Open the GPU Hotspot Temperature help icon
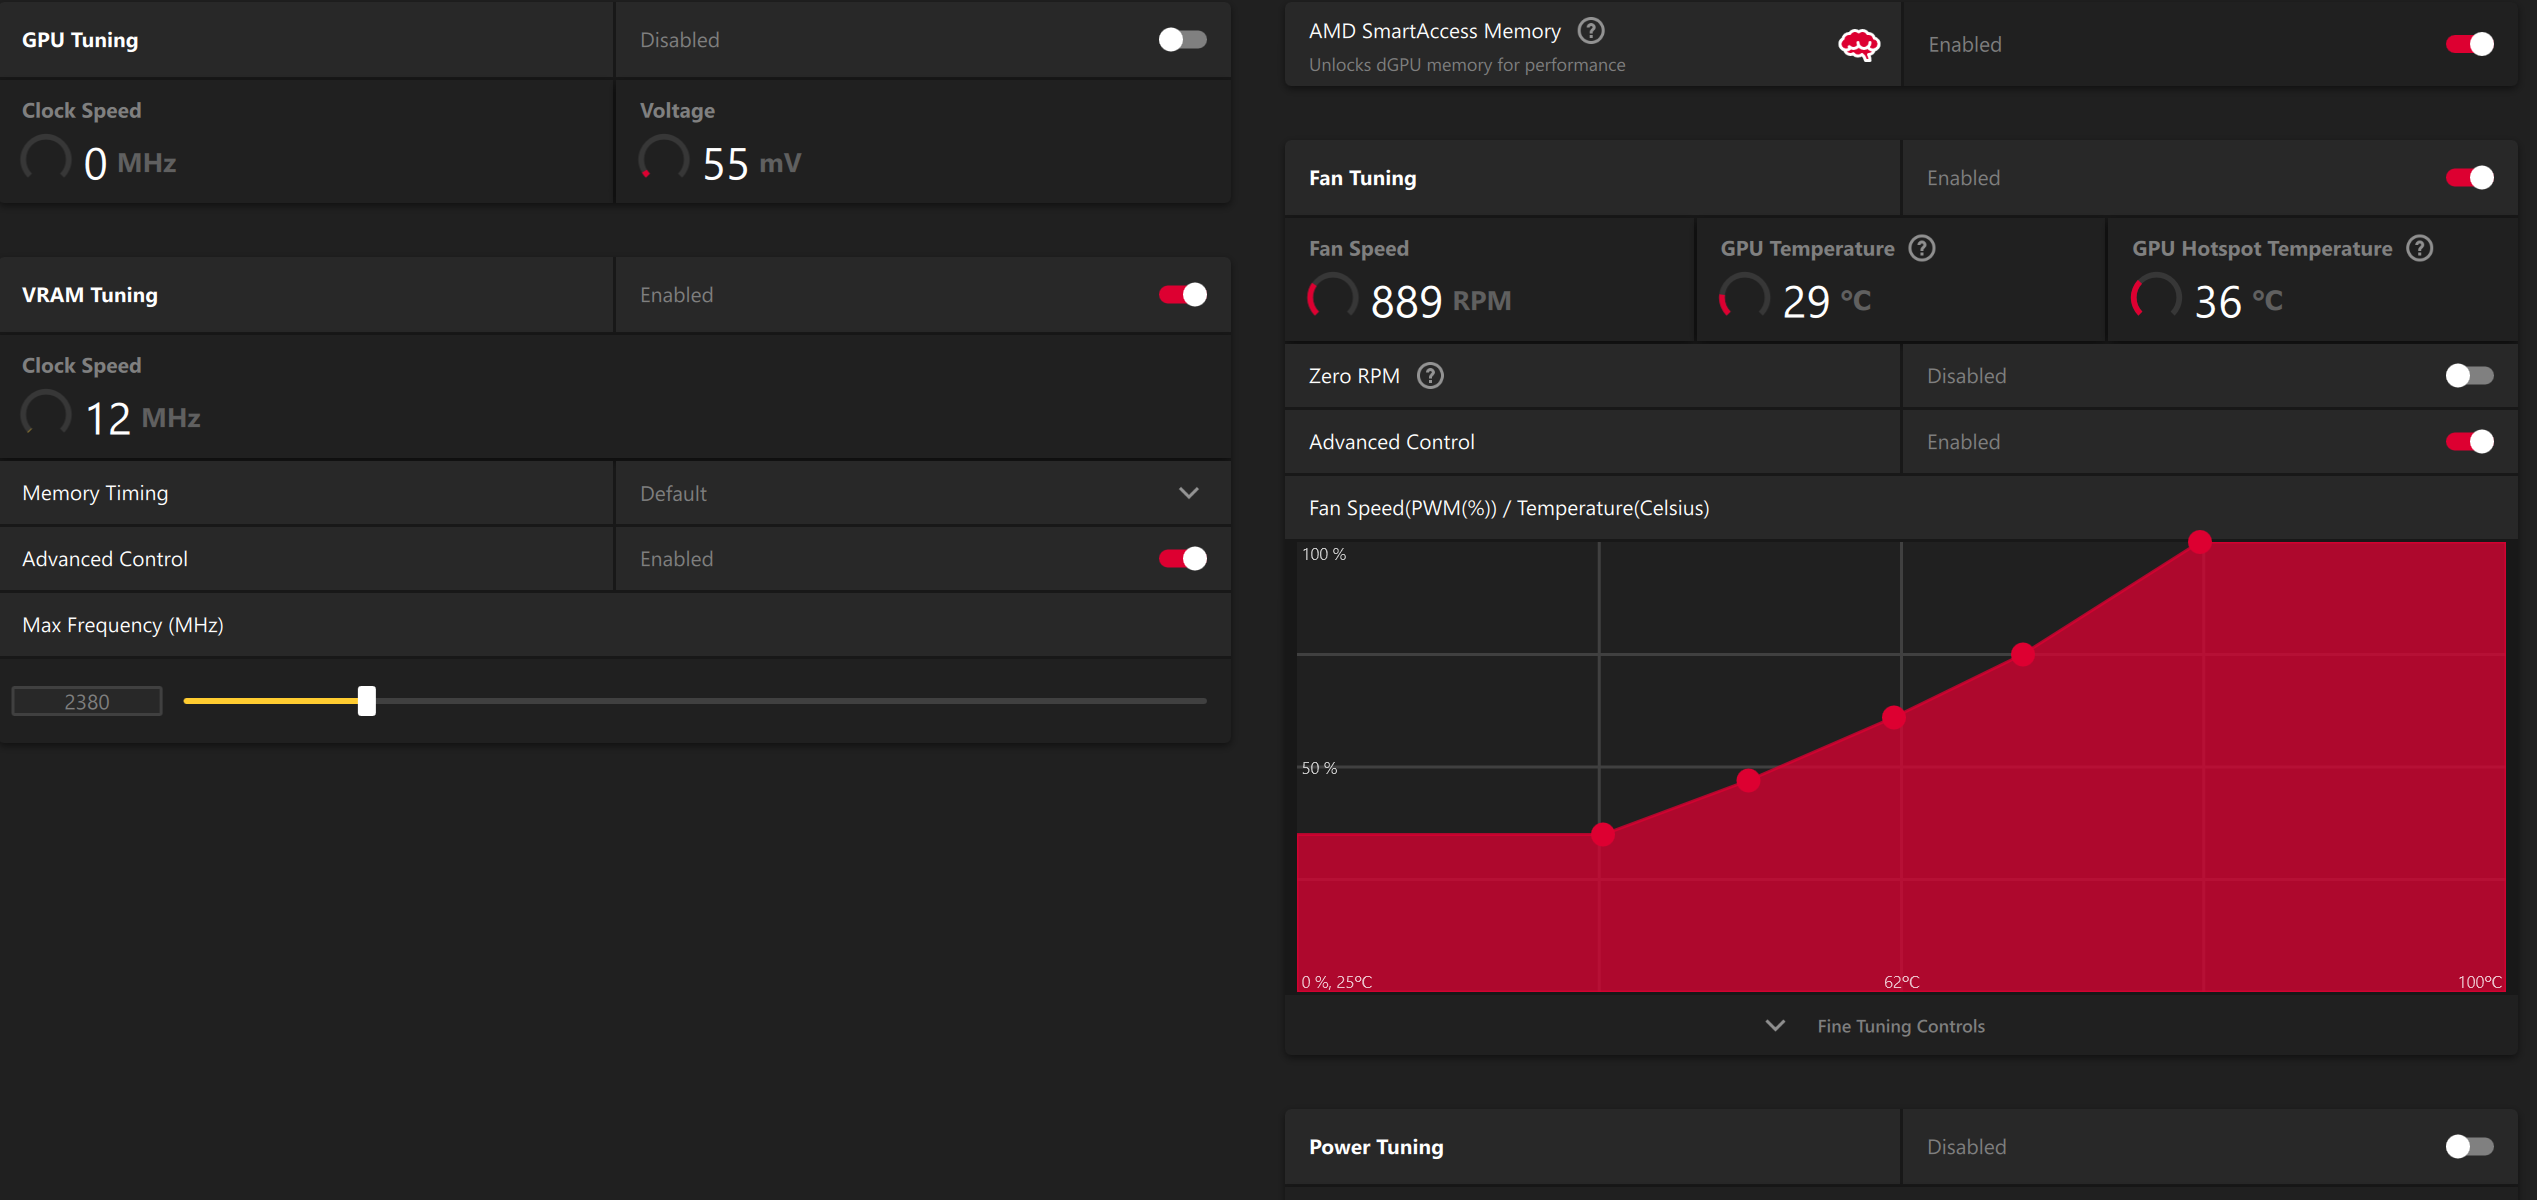The width and height of the screenshot is (2537, 1200). [2420, 248]
